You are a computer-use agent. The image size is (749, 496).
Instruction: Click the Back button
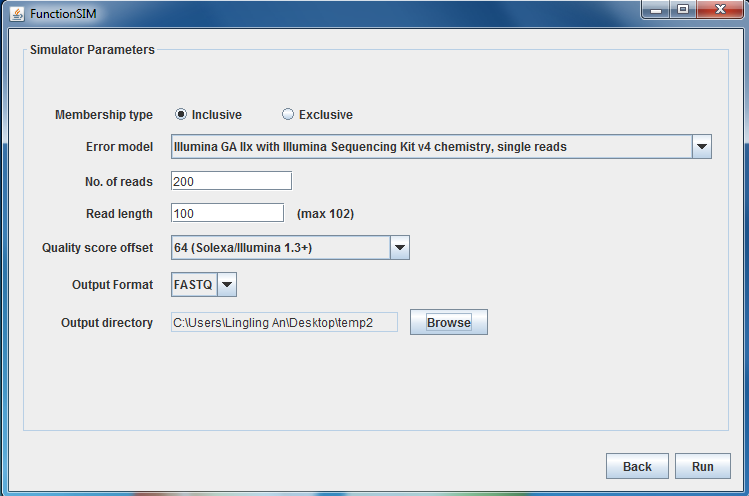(637, 466)
